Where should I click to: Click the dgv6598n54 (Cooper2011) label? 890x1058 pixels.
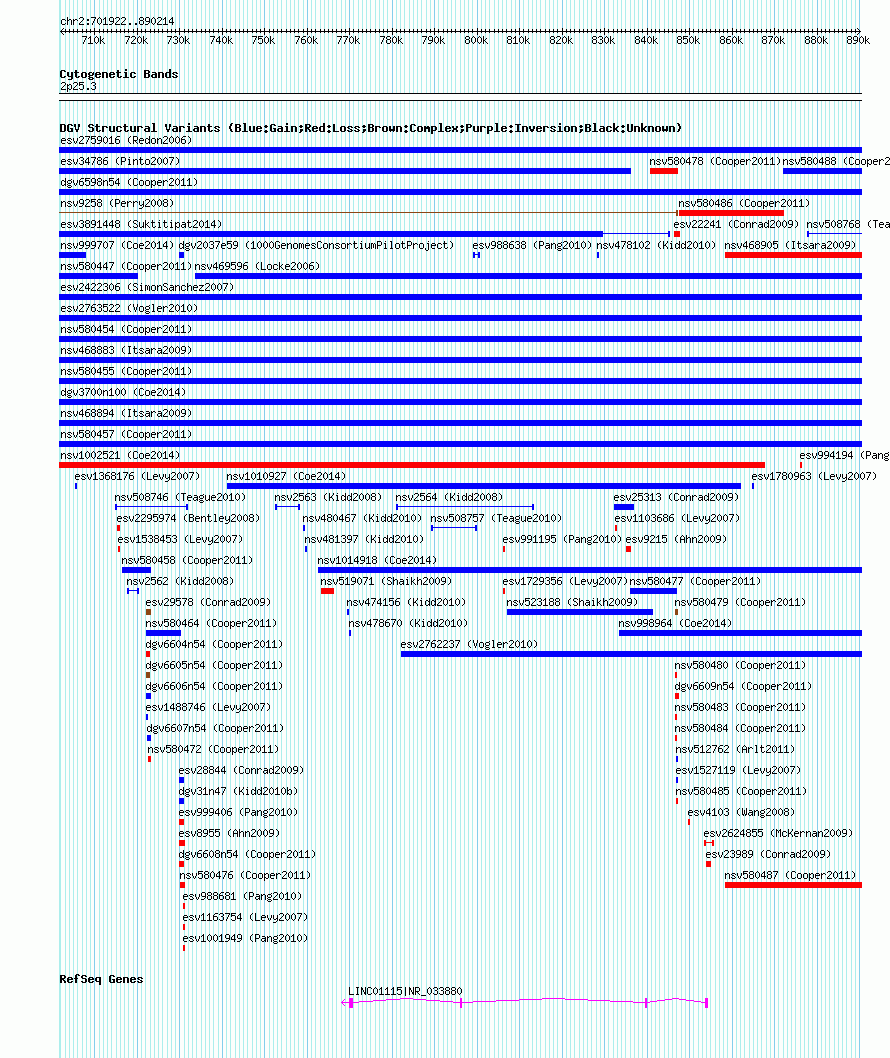click(x=129, y=182)
